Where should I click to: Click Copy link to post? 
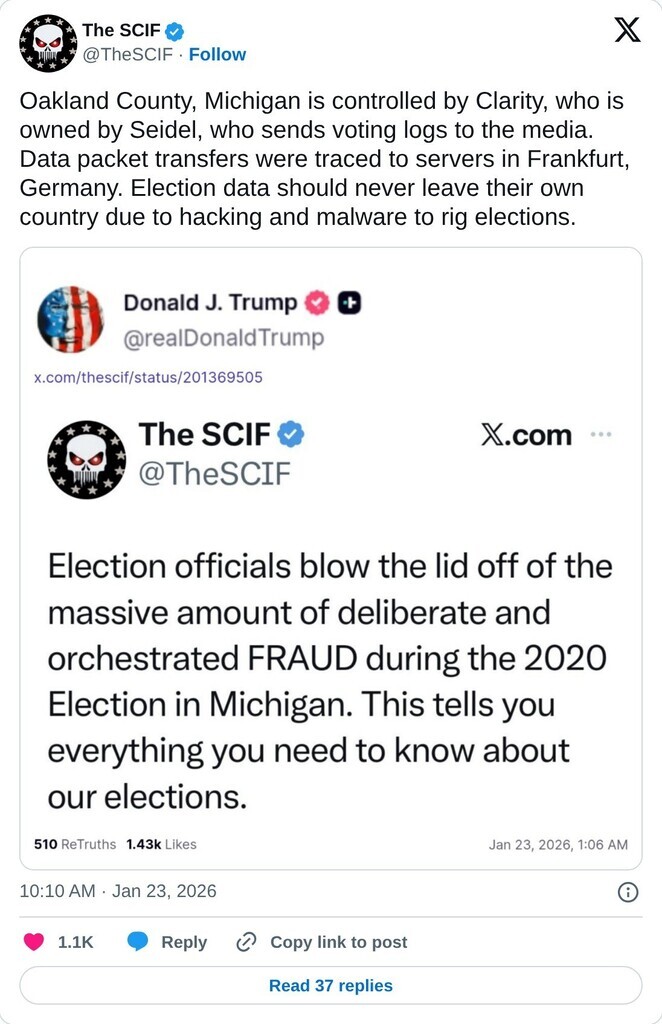[x=338, y=942]
